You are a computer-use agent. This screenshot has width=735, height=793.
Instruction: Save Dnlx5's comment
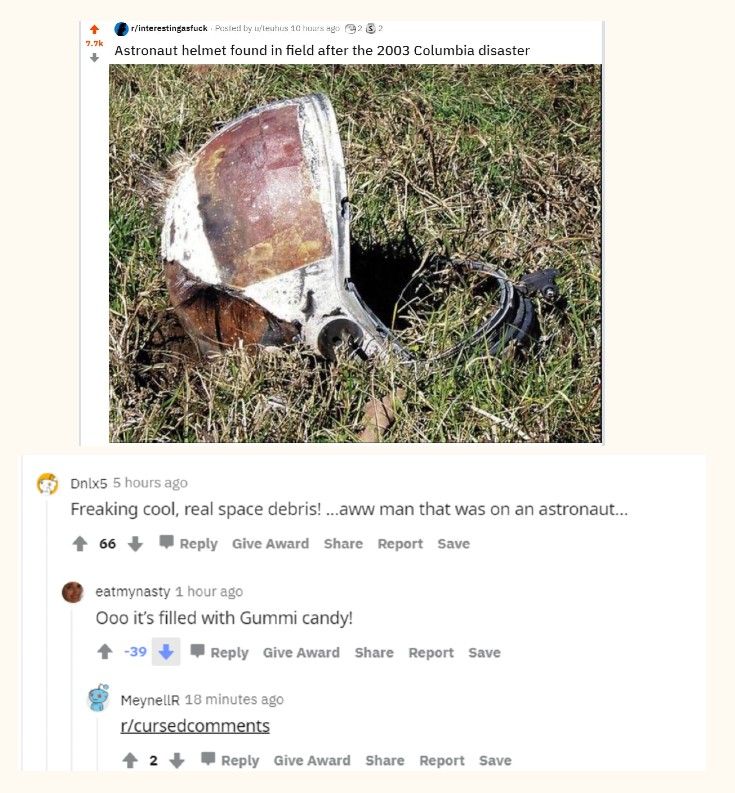[454, 544]
